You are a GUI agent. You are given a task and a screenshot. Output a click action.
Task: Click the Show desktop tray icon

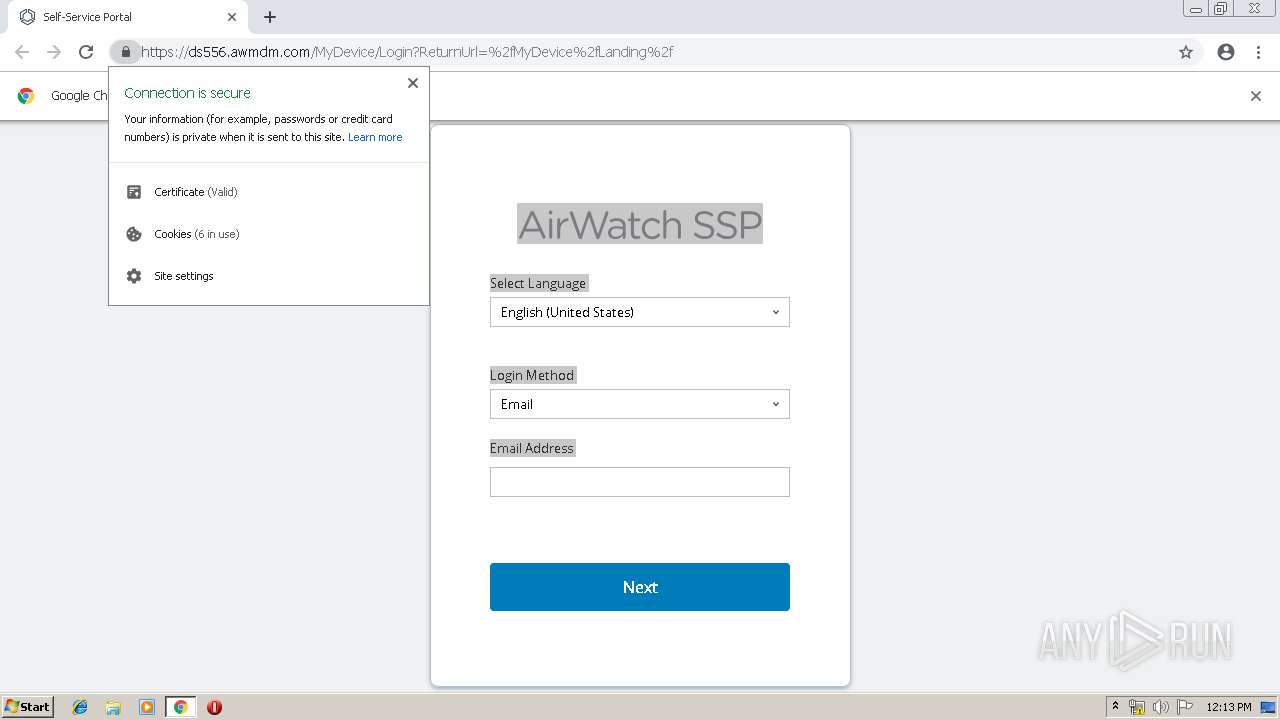tap(1268, 707)
